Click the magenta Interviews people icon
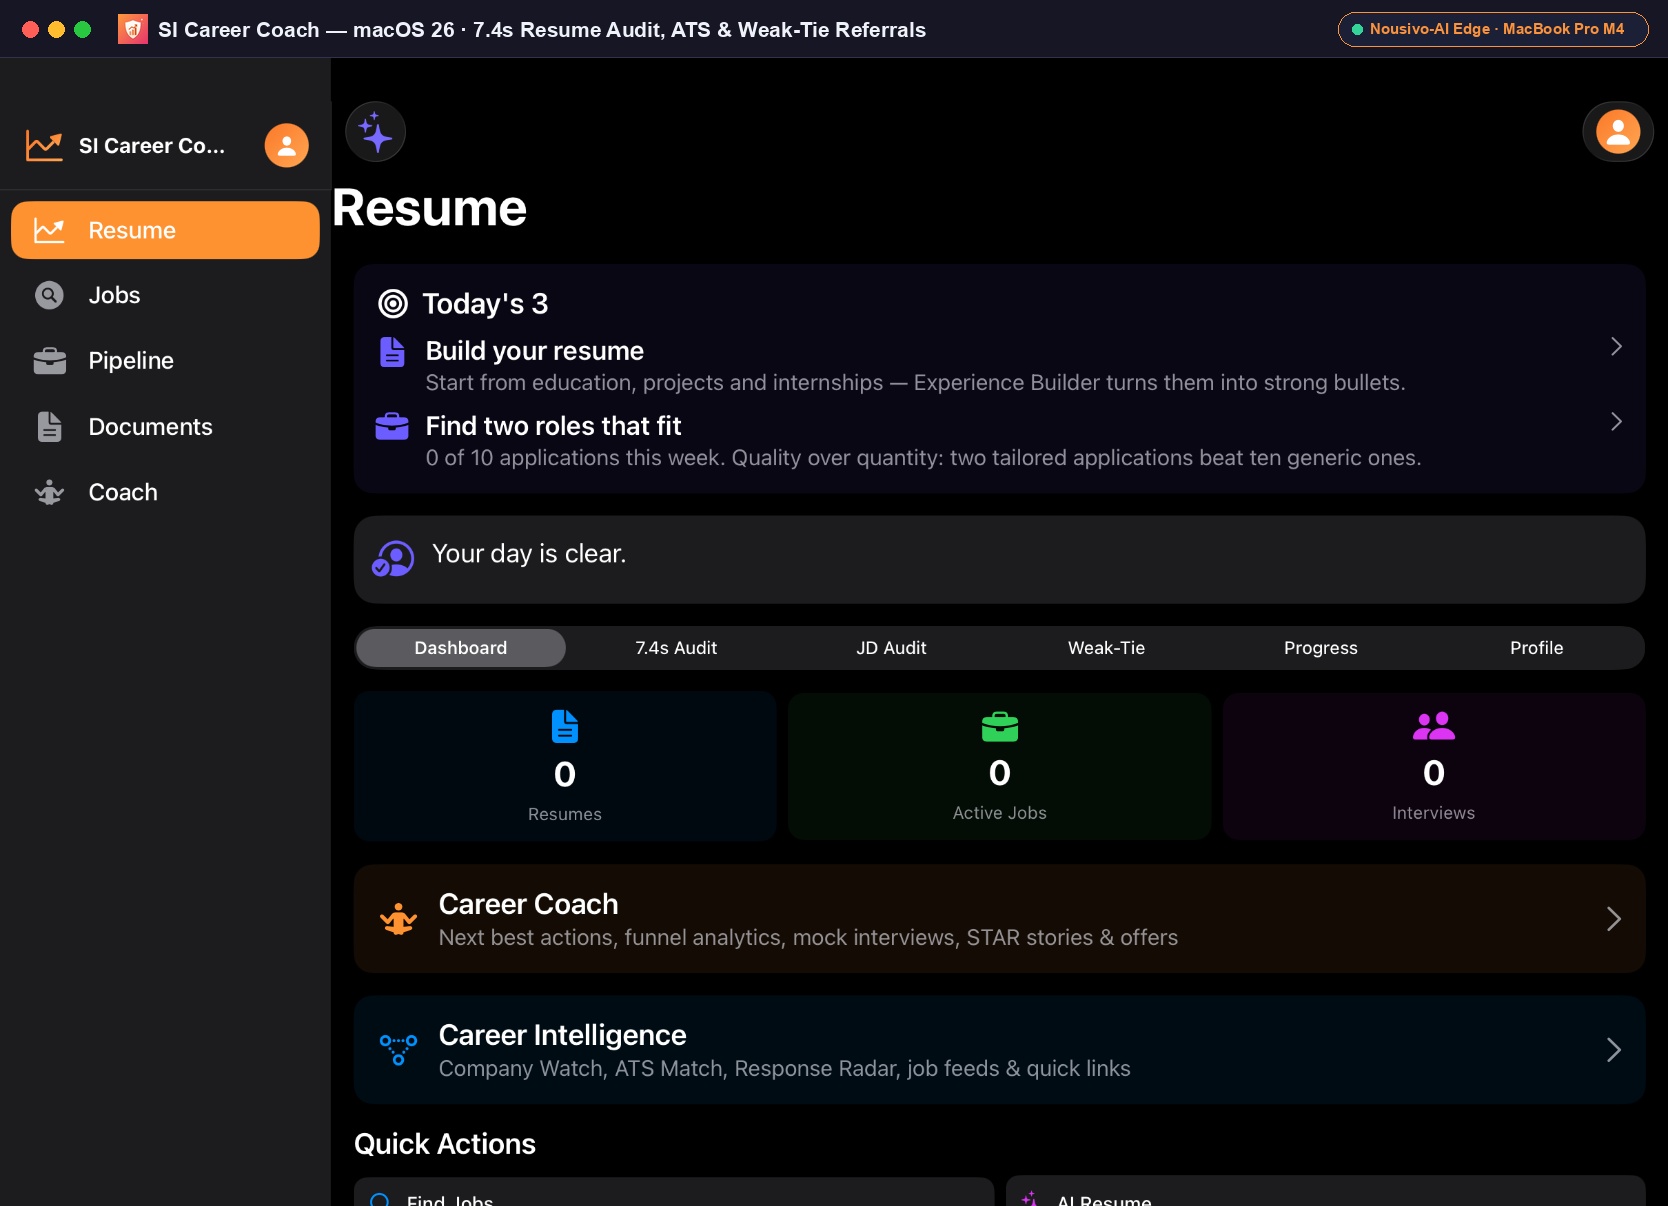This screenshot has width=1668, height=1206. pos(1434,726)
